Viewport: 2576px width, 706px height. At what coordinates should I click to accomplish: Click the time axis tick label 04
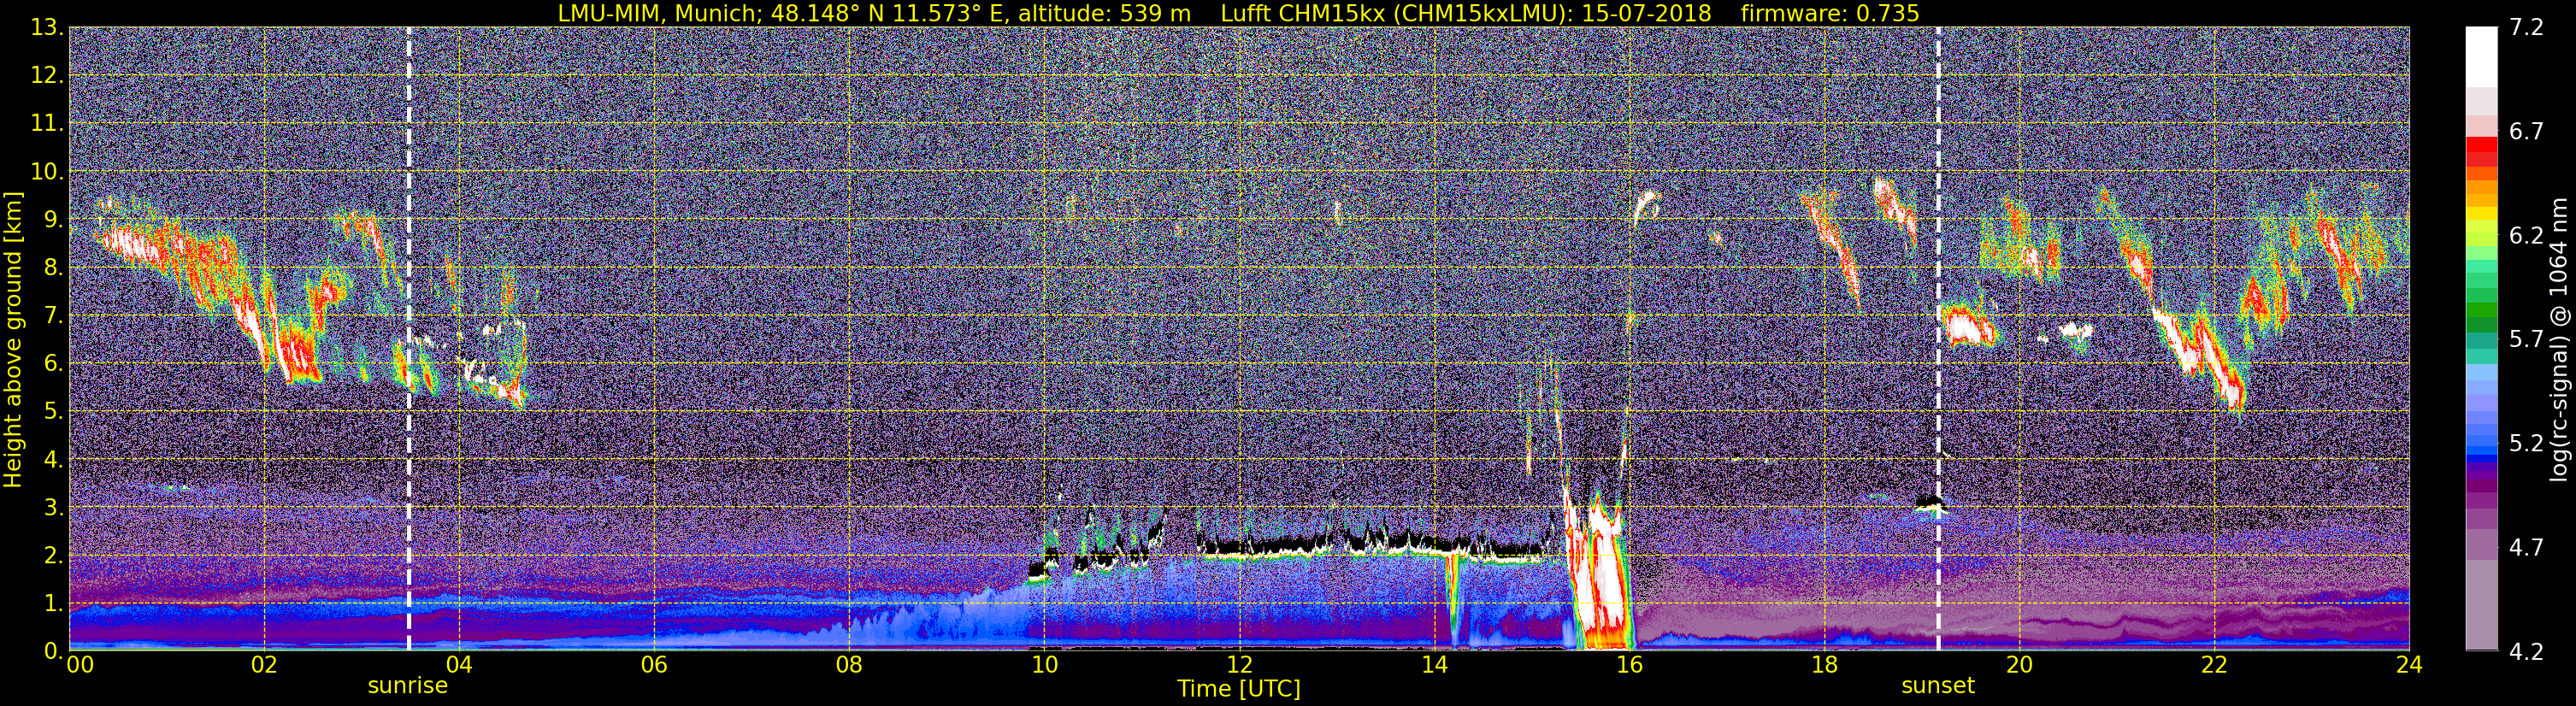458,665
